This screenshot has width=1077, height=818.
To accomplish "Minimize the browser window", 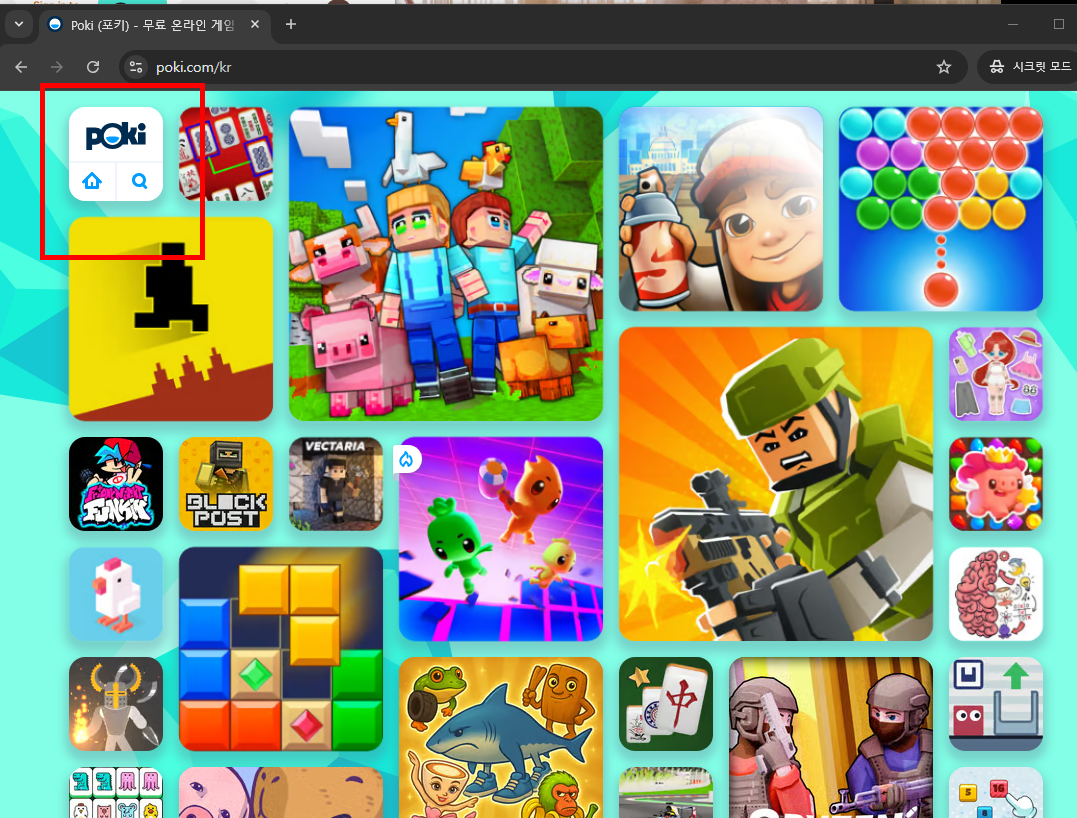I will [x=1012, y=24].
